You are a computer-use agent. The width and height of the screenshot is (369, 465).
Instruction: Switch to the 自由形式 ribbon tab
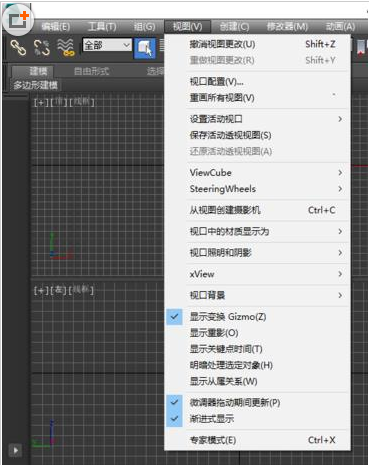[x=91, y=71]
